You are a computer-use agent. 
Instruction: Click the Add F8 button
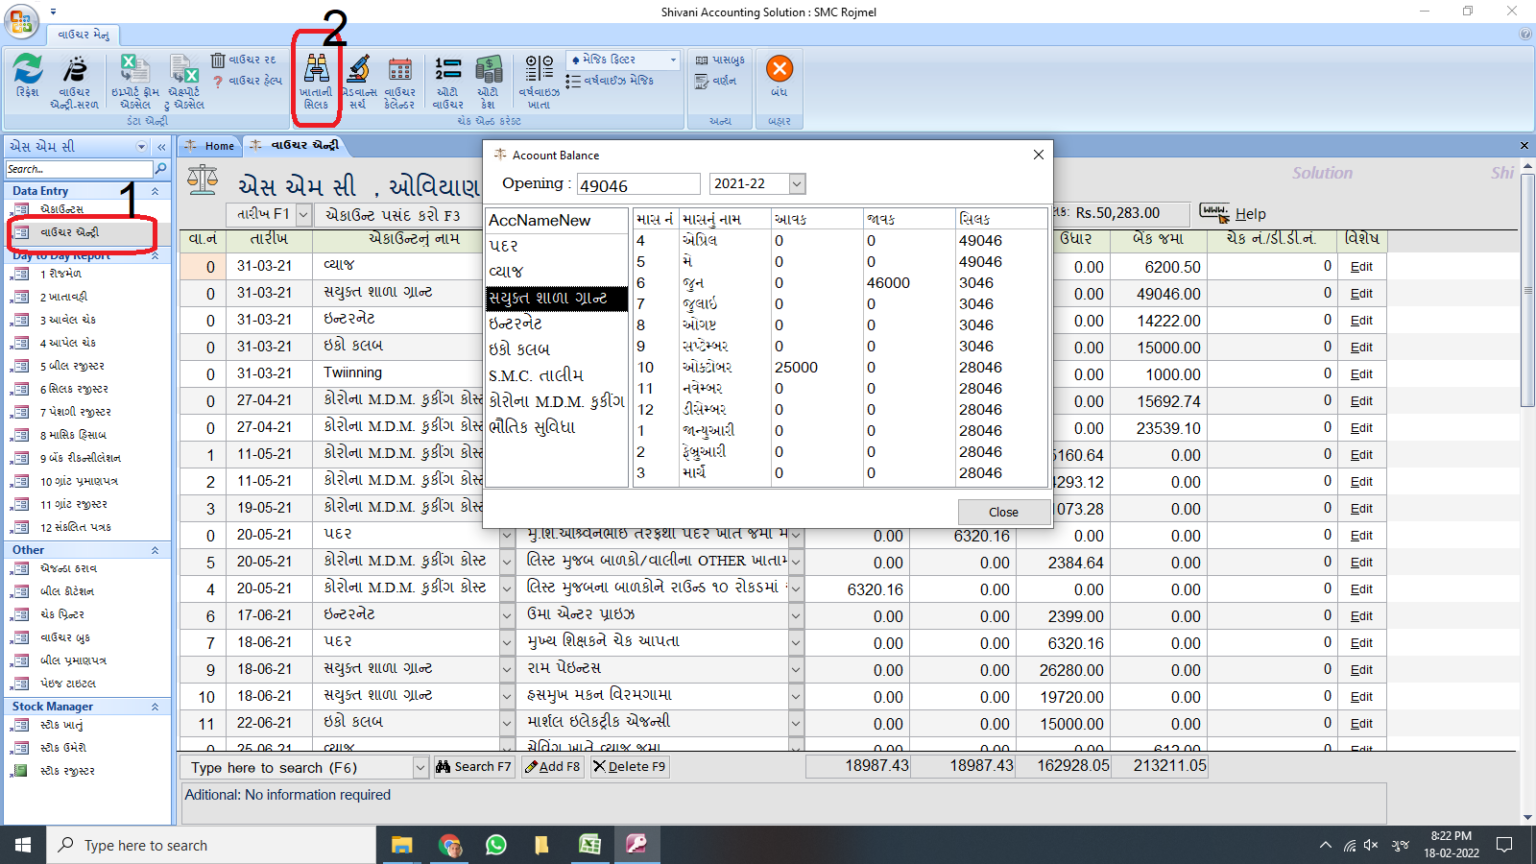click(x=552, y=766)
